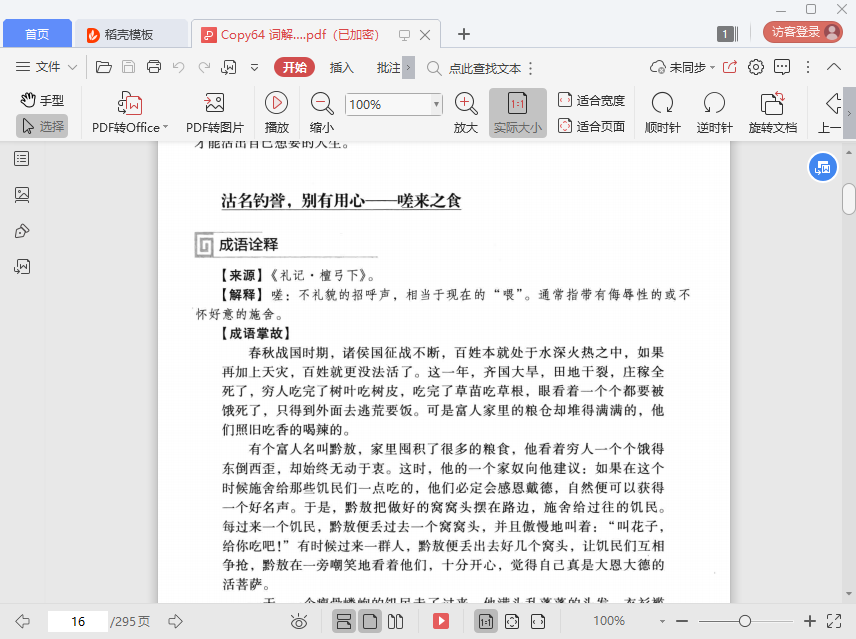Toggle the eye protection mode icon
Image resolution: width=856 pixels, height=639 pixels.
299,622
